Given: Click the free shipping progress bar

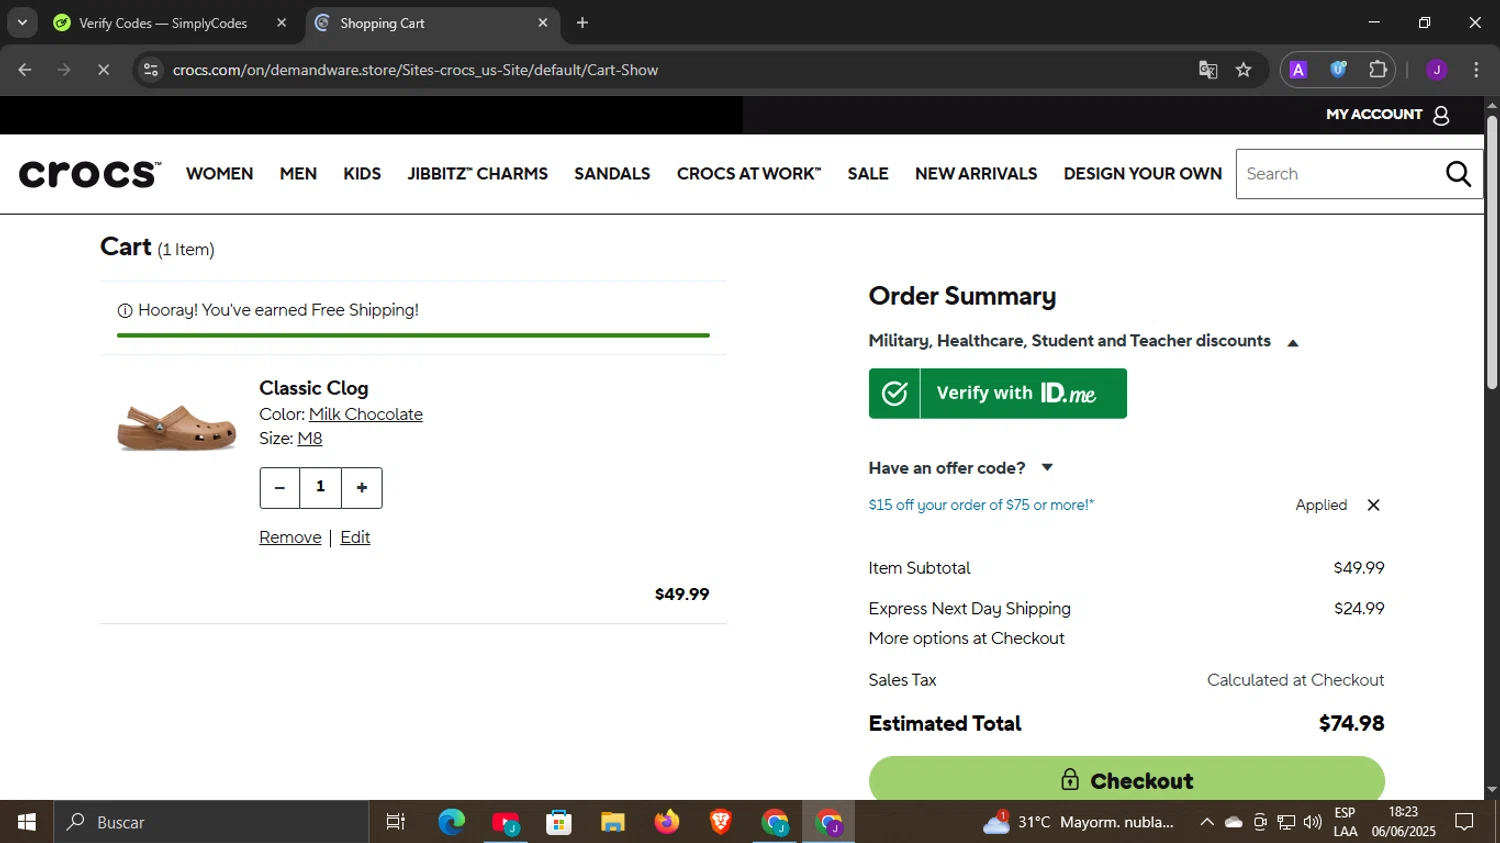Looking at the screenshot, I should [413, 335].
